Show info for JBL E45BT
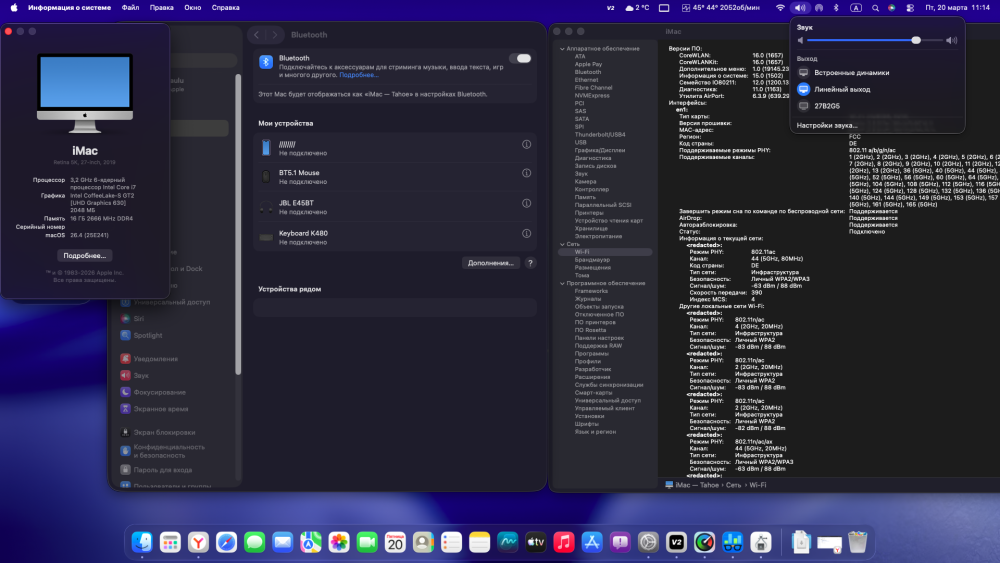 tap(526, 203)
